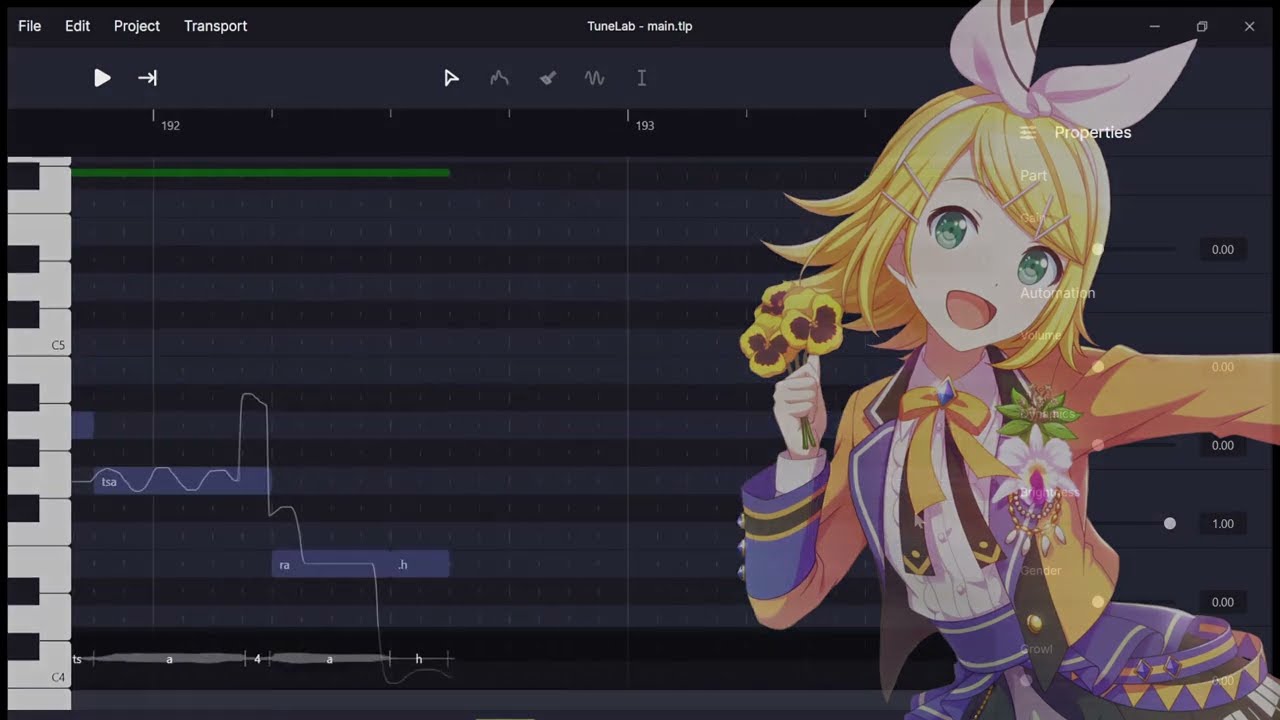The width and height of the screenshot is (1280, 720).
Task: Open the Project menu
Action: click(137, 26)
